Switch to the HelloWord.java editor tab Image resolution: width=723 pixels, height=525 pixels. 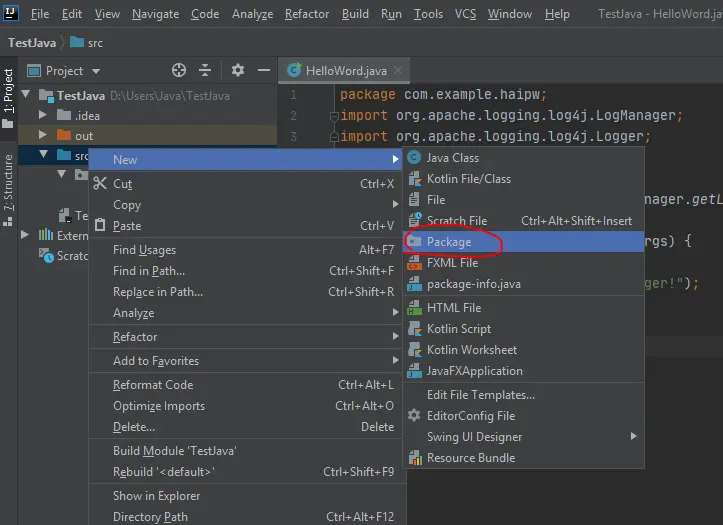[346, 71]
